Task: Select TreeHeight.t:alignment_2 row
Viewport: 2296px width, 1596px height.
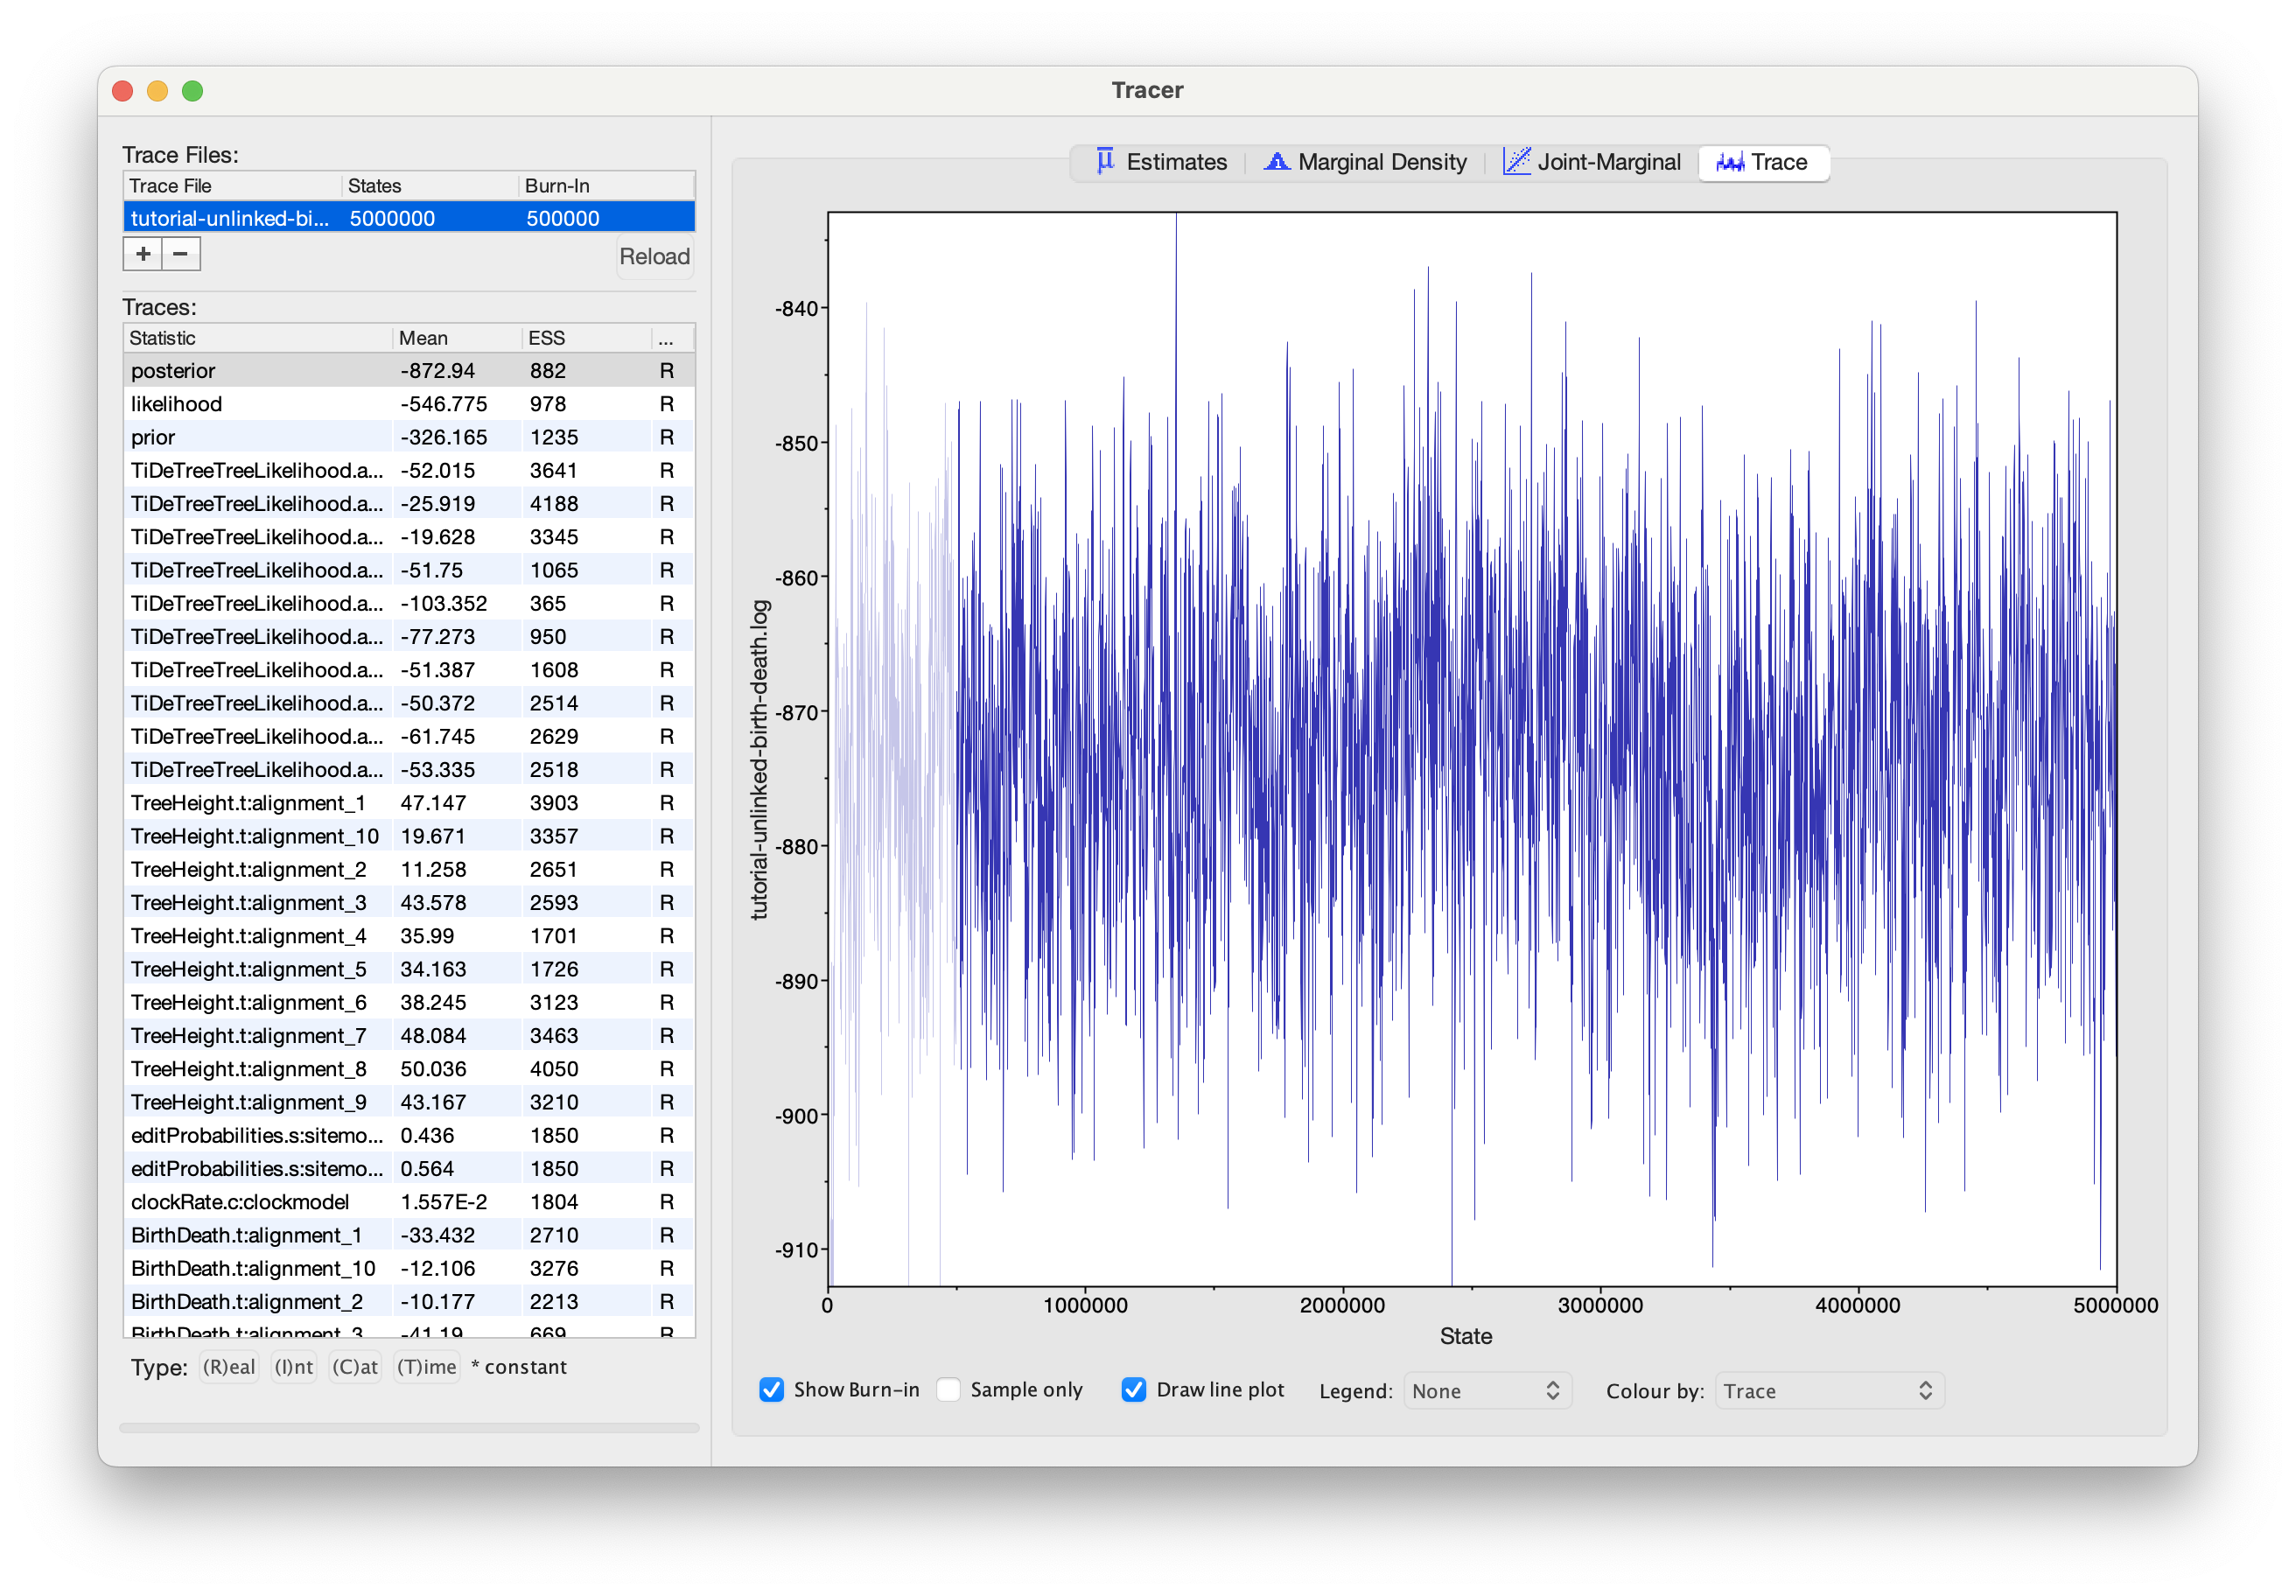Action: pos(409,869)
